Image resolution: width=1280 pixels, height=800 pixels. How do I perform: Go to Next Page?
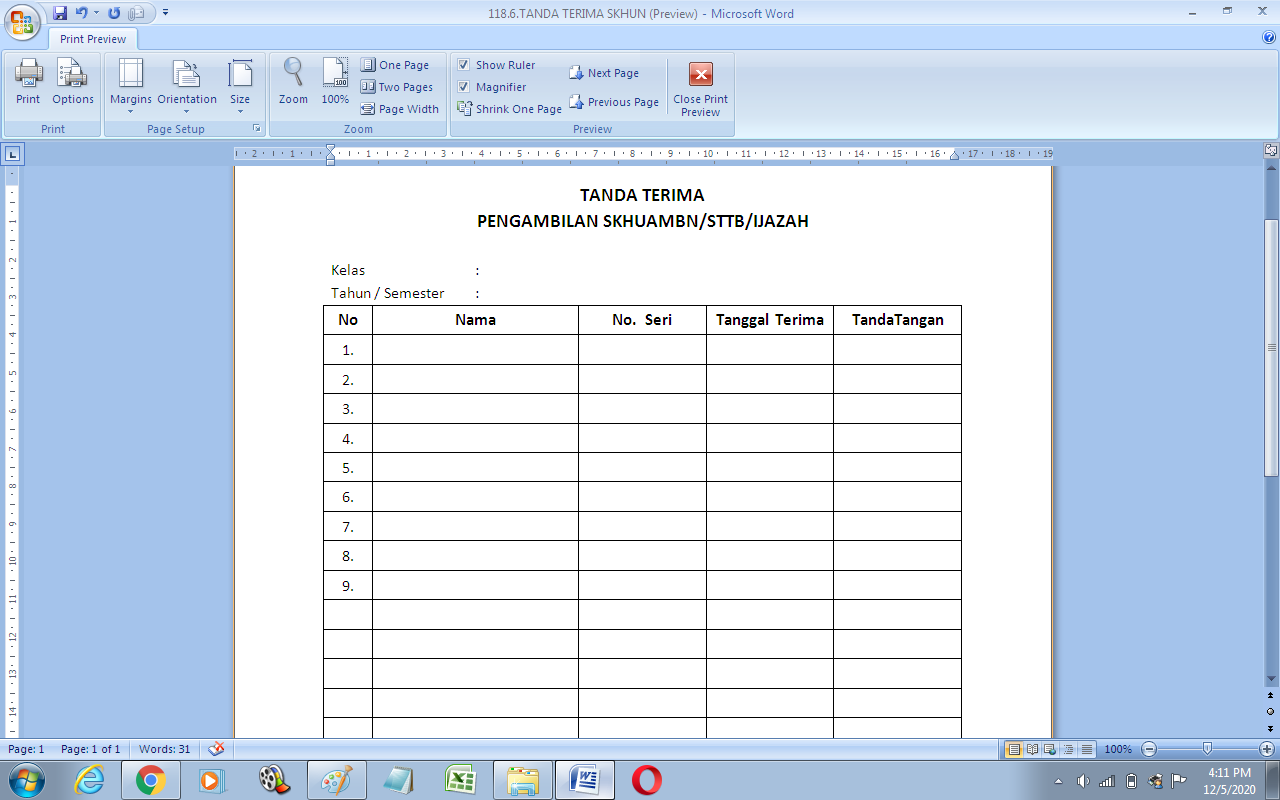(604, 73)
